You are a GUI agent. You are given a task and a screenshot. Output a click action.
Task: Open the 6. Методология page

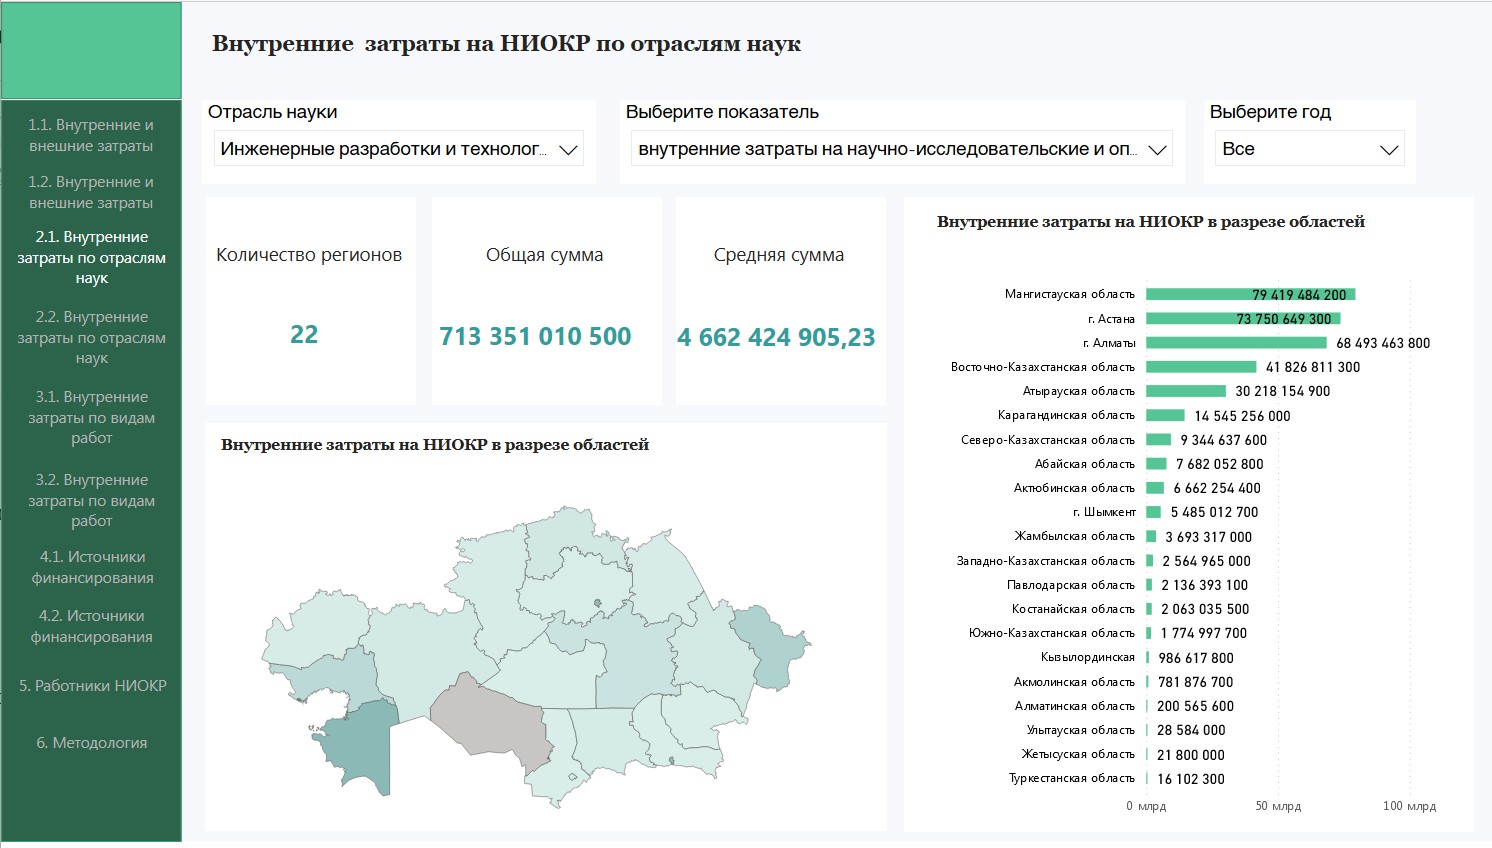(92, 743)
